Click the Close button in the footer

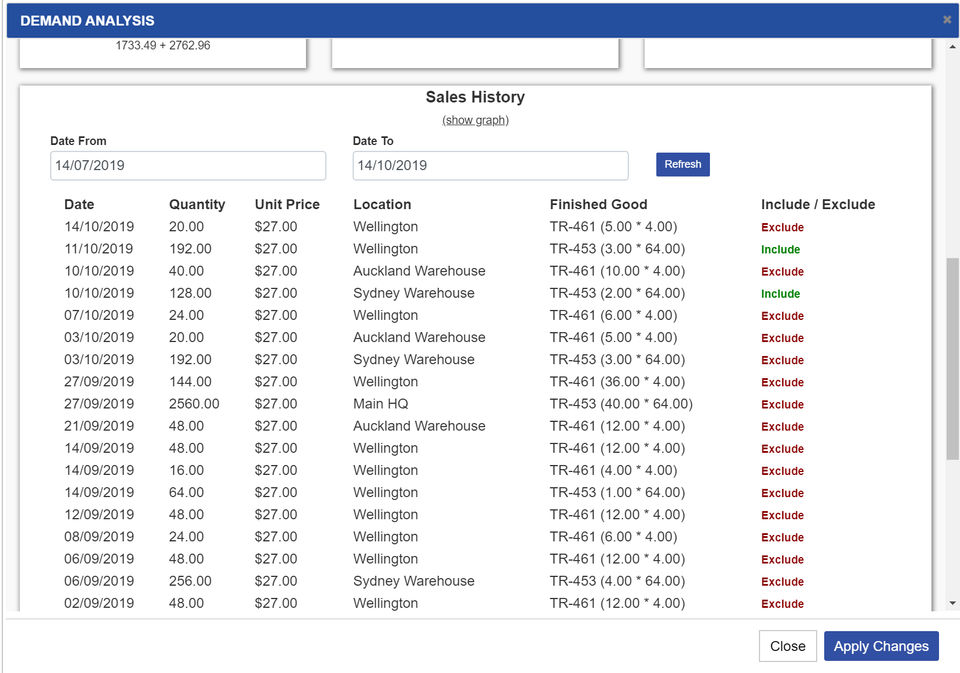(x=787, y=646)
